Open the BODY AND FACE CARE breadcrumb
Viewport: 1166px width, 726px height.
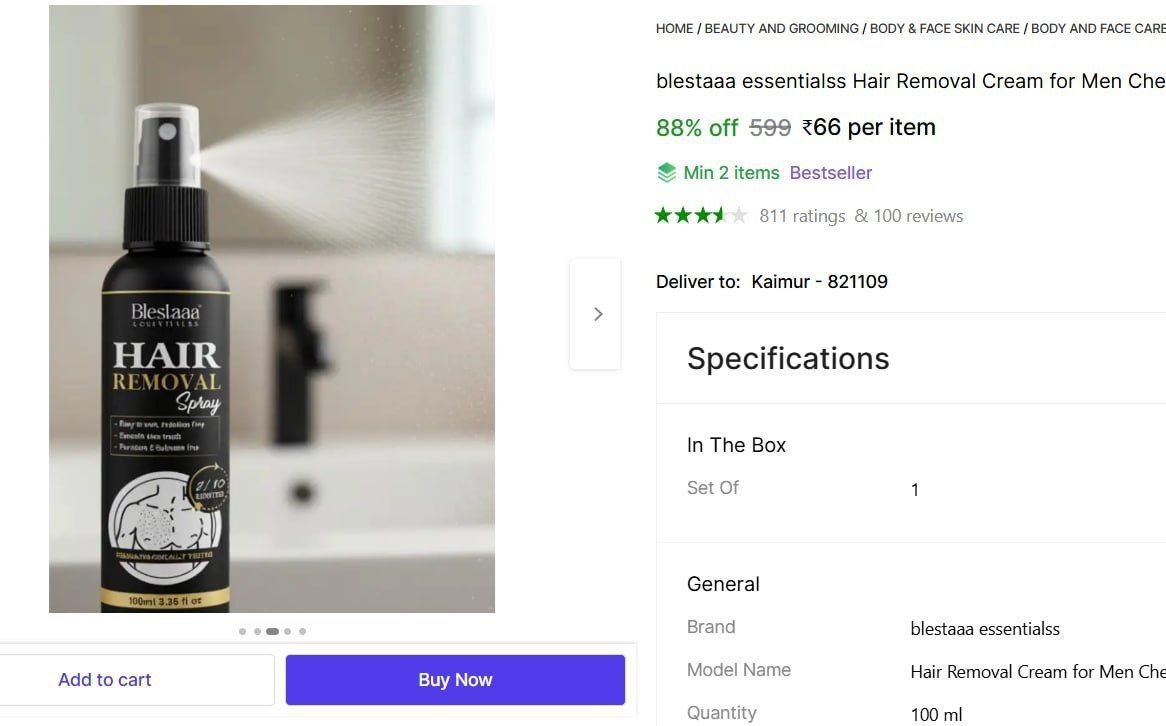[1097, 29]
